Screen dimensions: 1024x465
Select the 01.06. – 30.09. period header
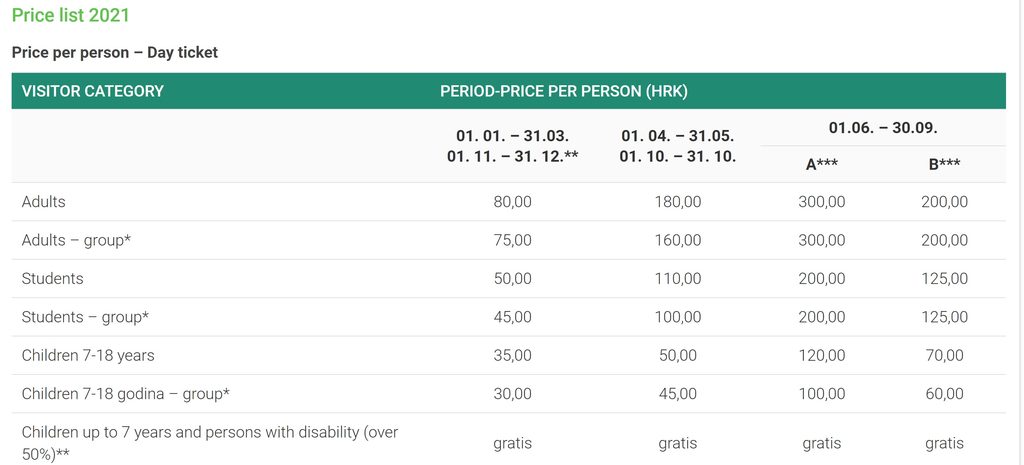[x=883, y=128]
